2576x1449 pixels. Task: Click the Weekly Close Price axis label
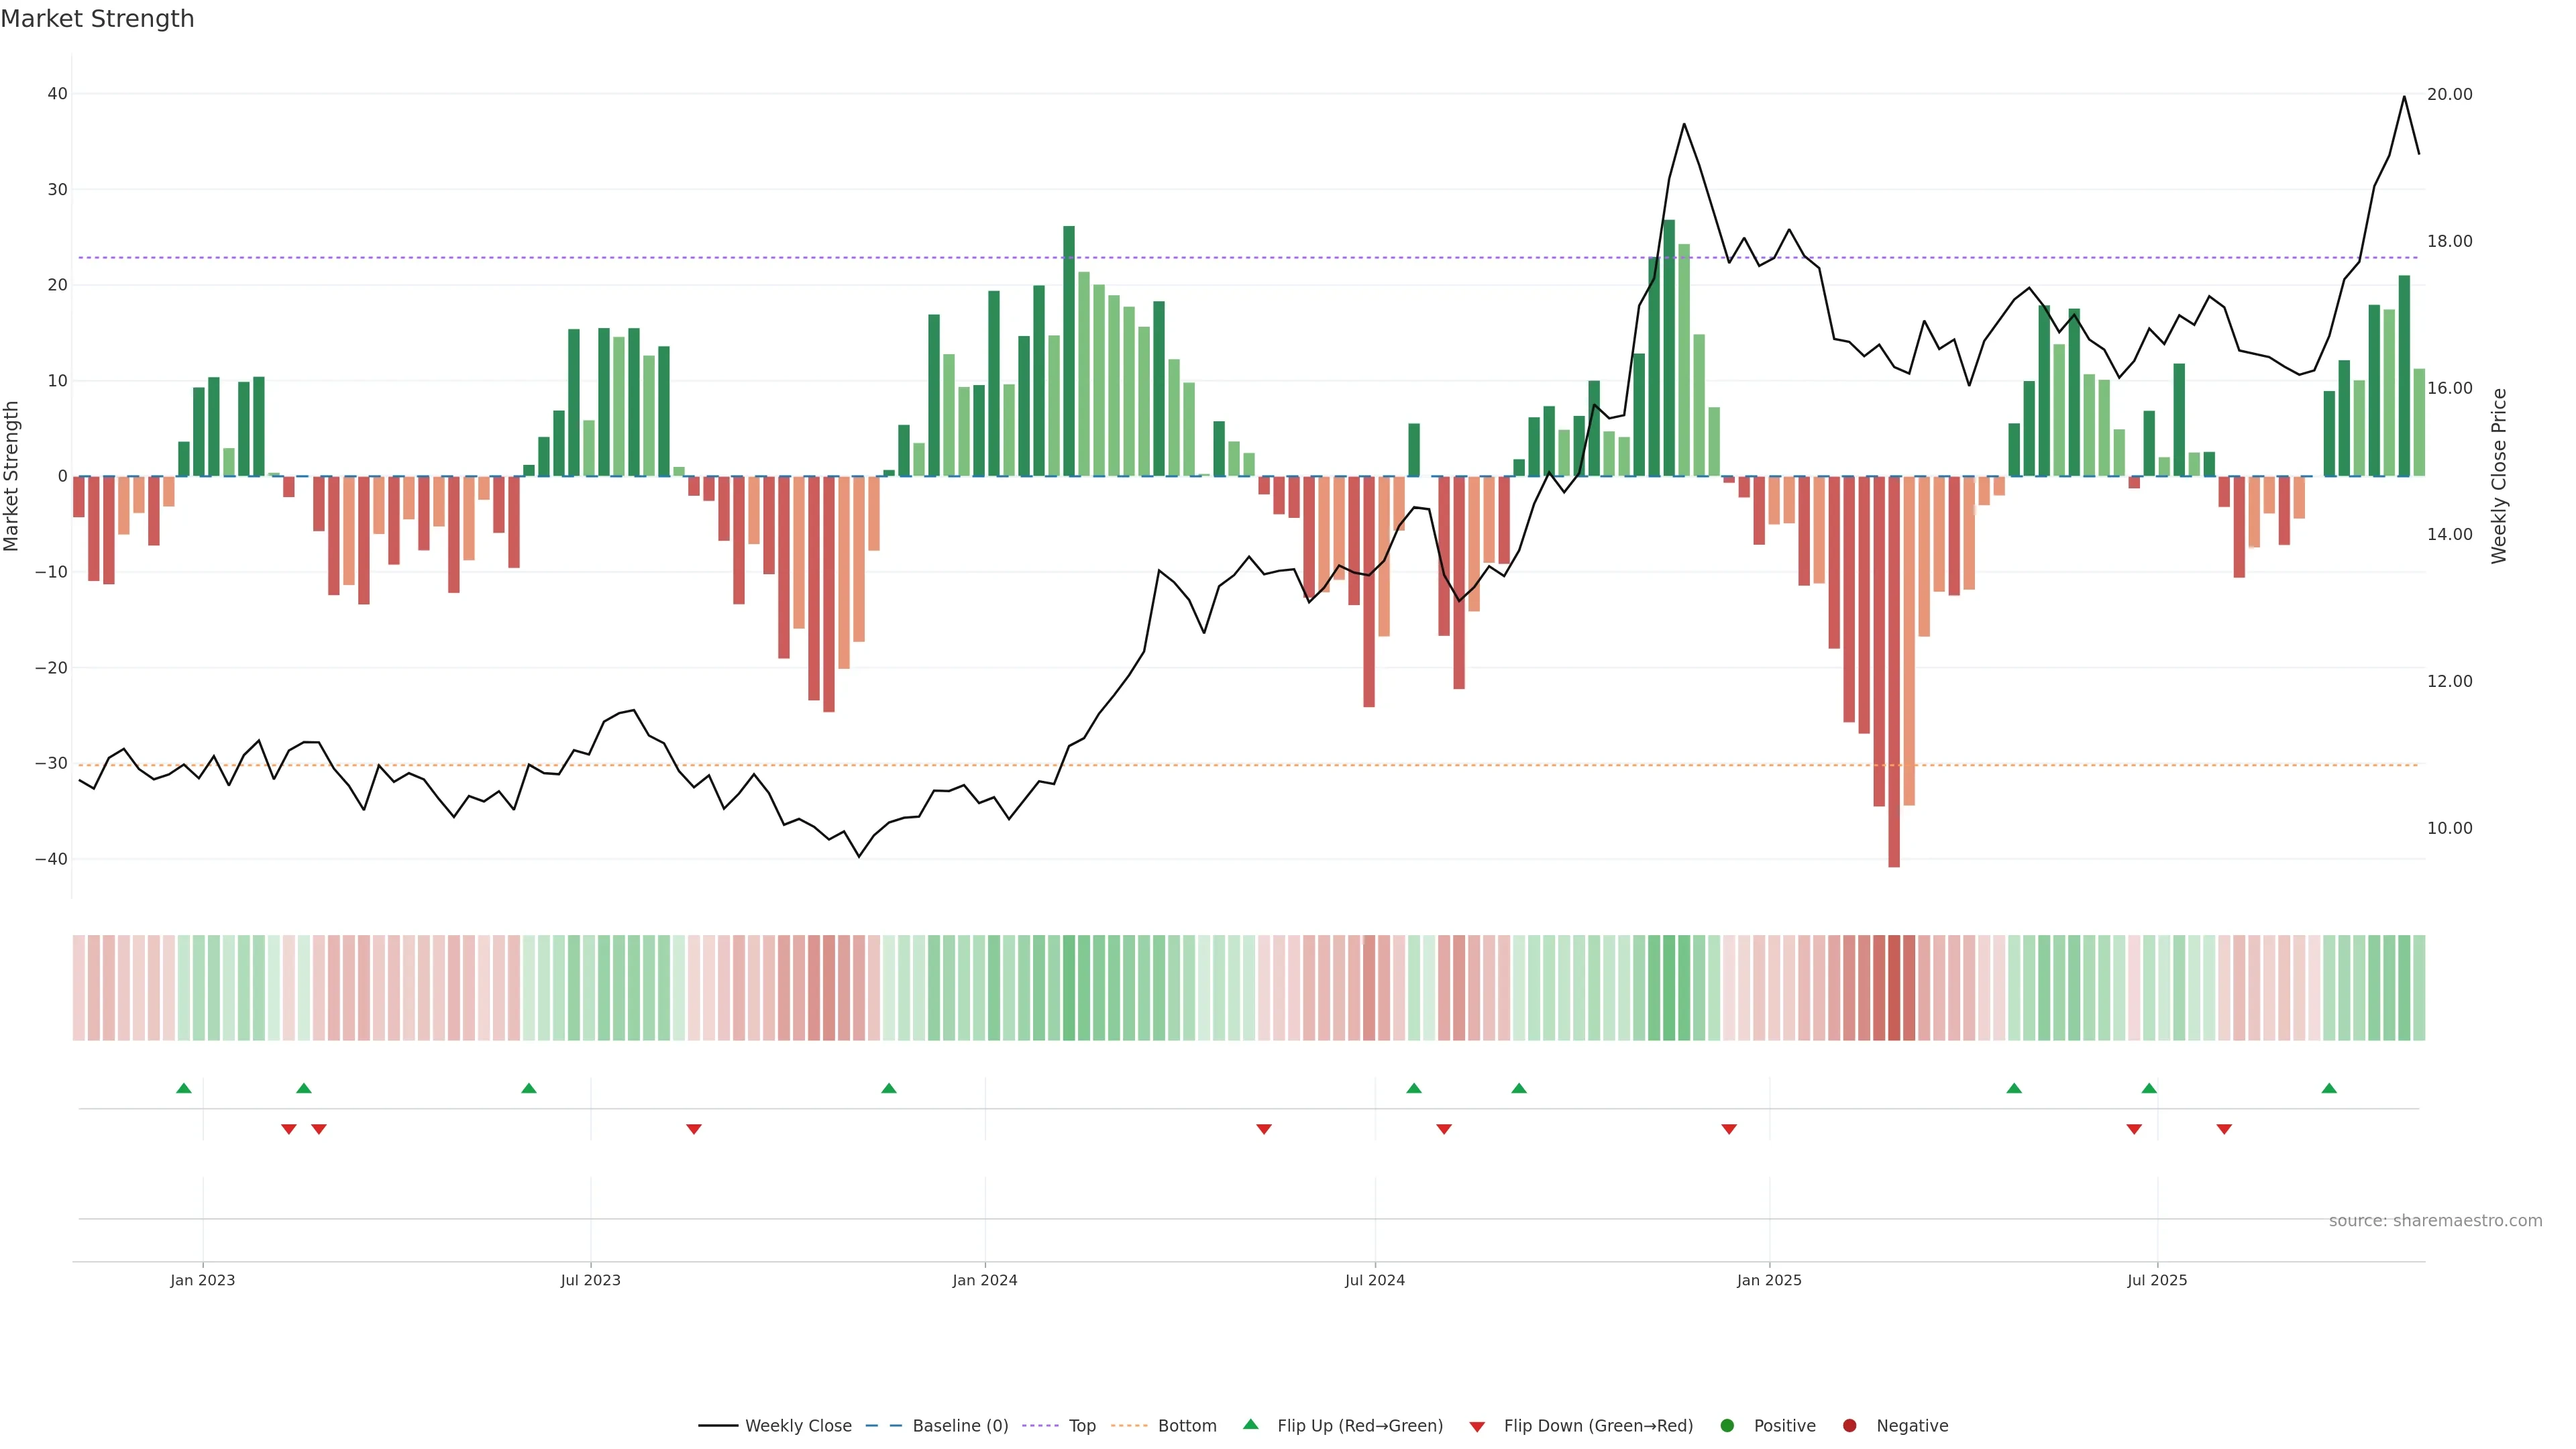(x=2499, y=476)
